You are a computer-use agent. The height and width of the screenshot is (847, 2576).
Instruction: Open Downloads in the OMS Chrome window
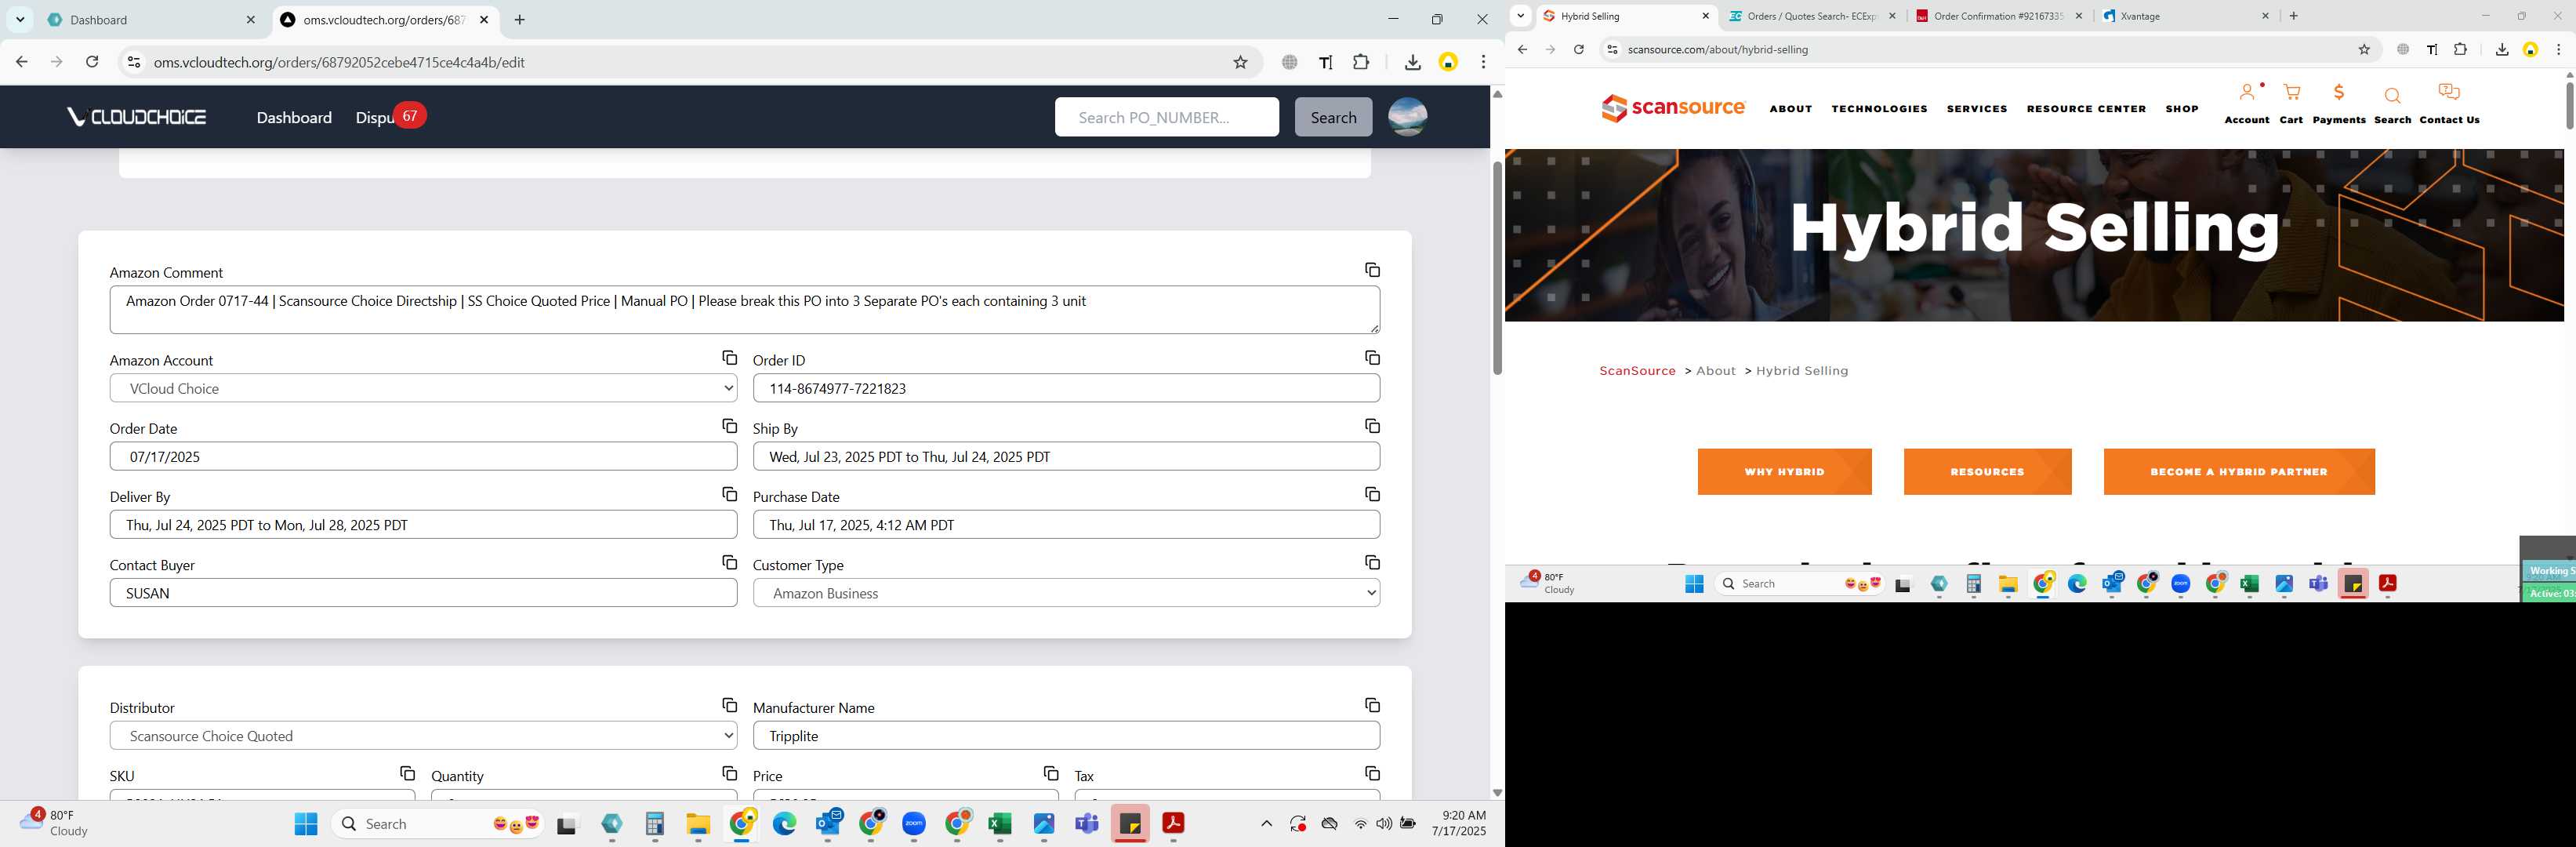(x=1412, y=62)
